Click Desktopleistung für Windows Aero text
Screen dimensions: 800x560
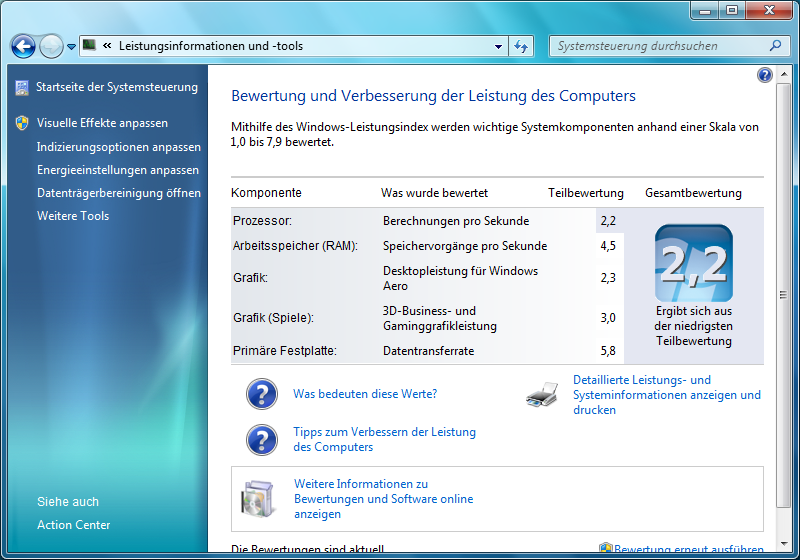click(x=460, y=278)
